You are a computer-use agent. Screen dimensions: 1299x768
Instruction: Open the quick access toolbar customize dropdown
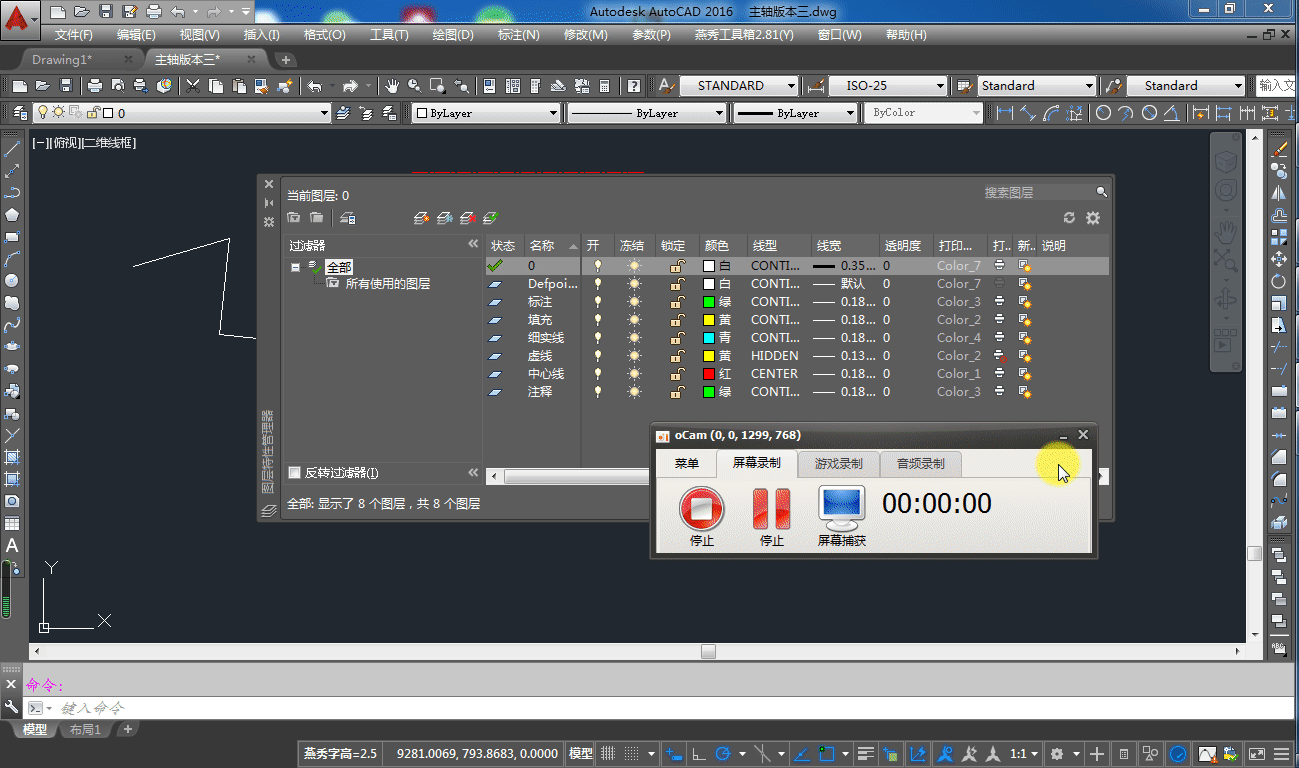click(246, 12)
